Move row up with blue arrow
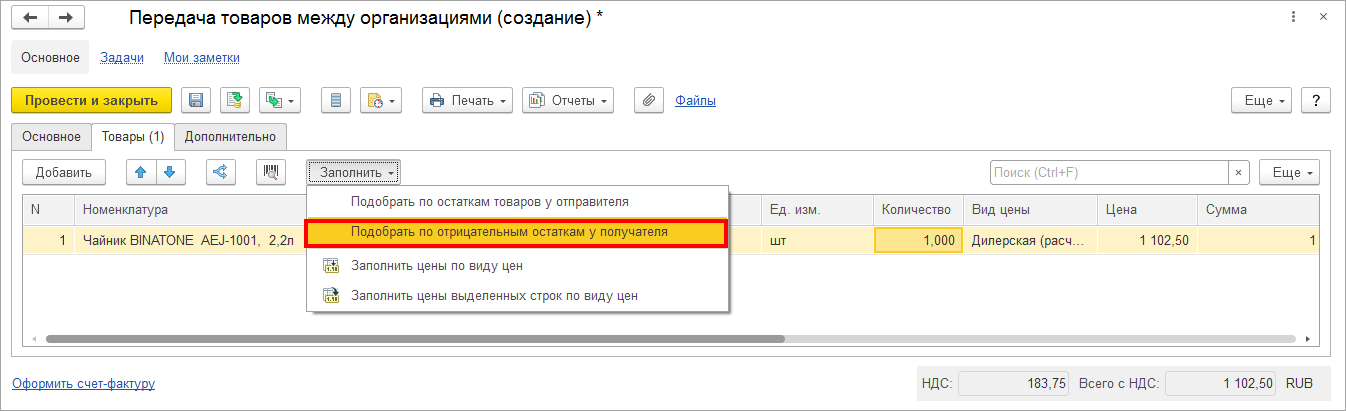 point(141,172)
